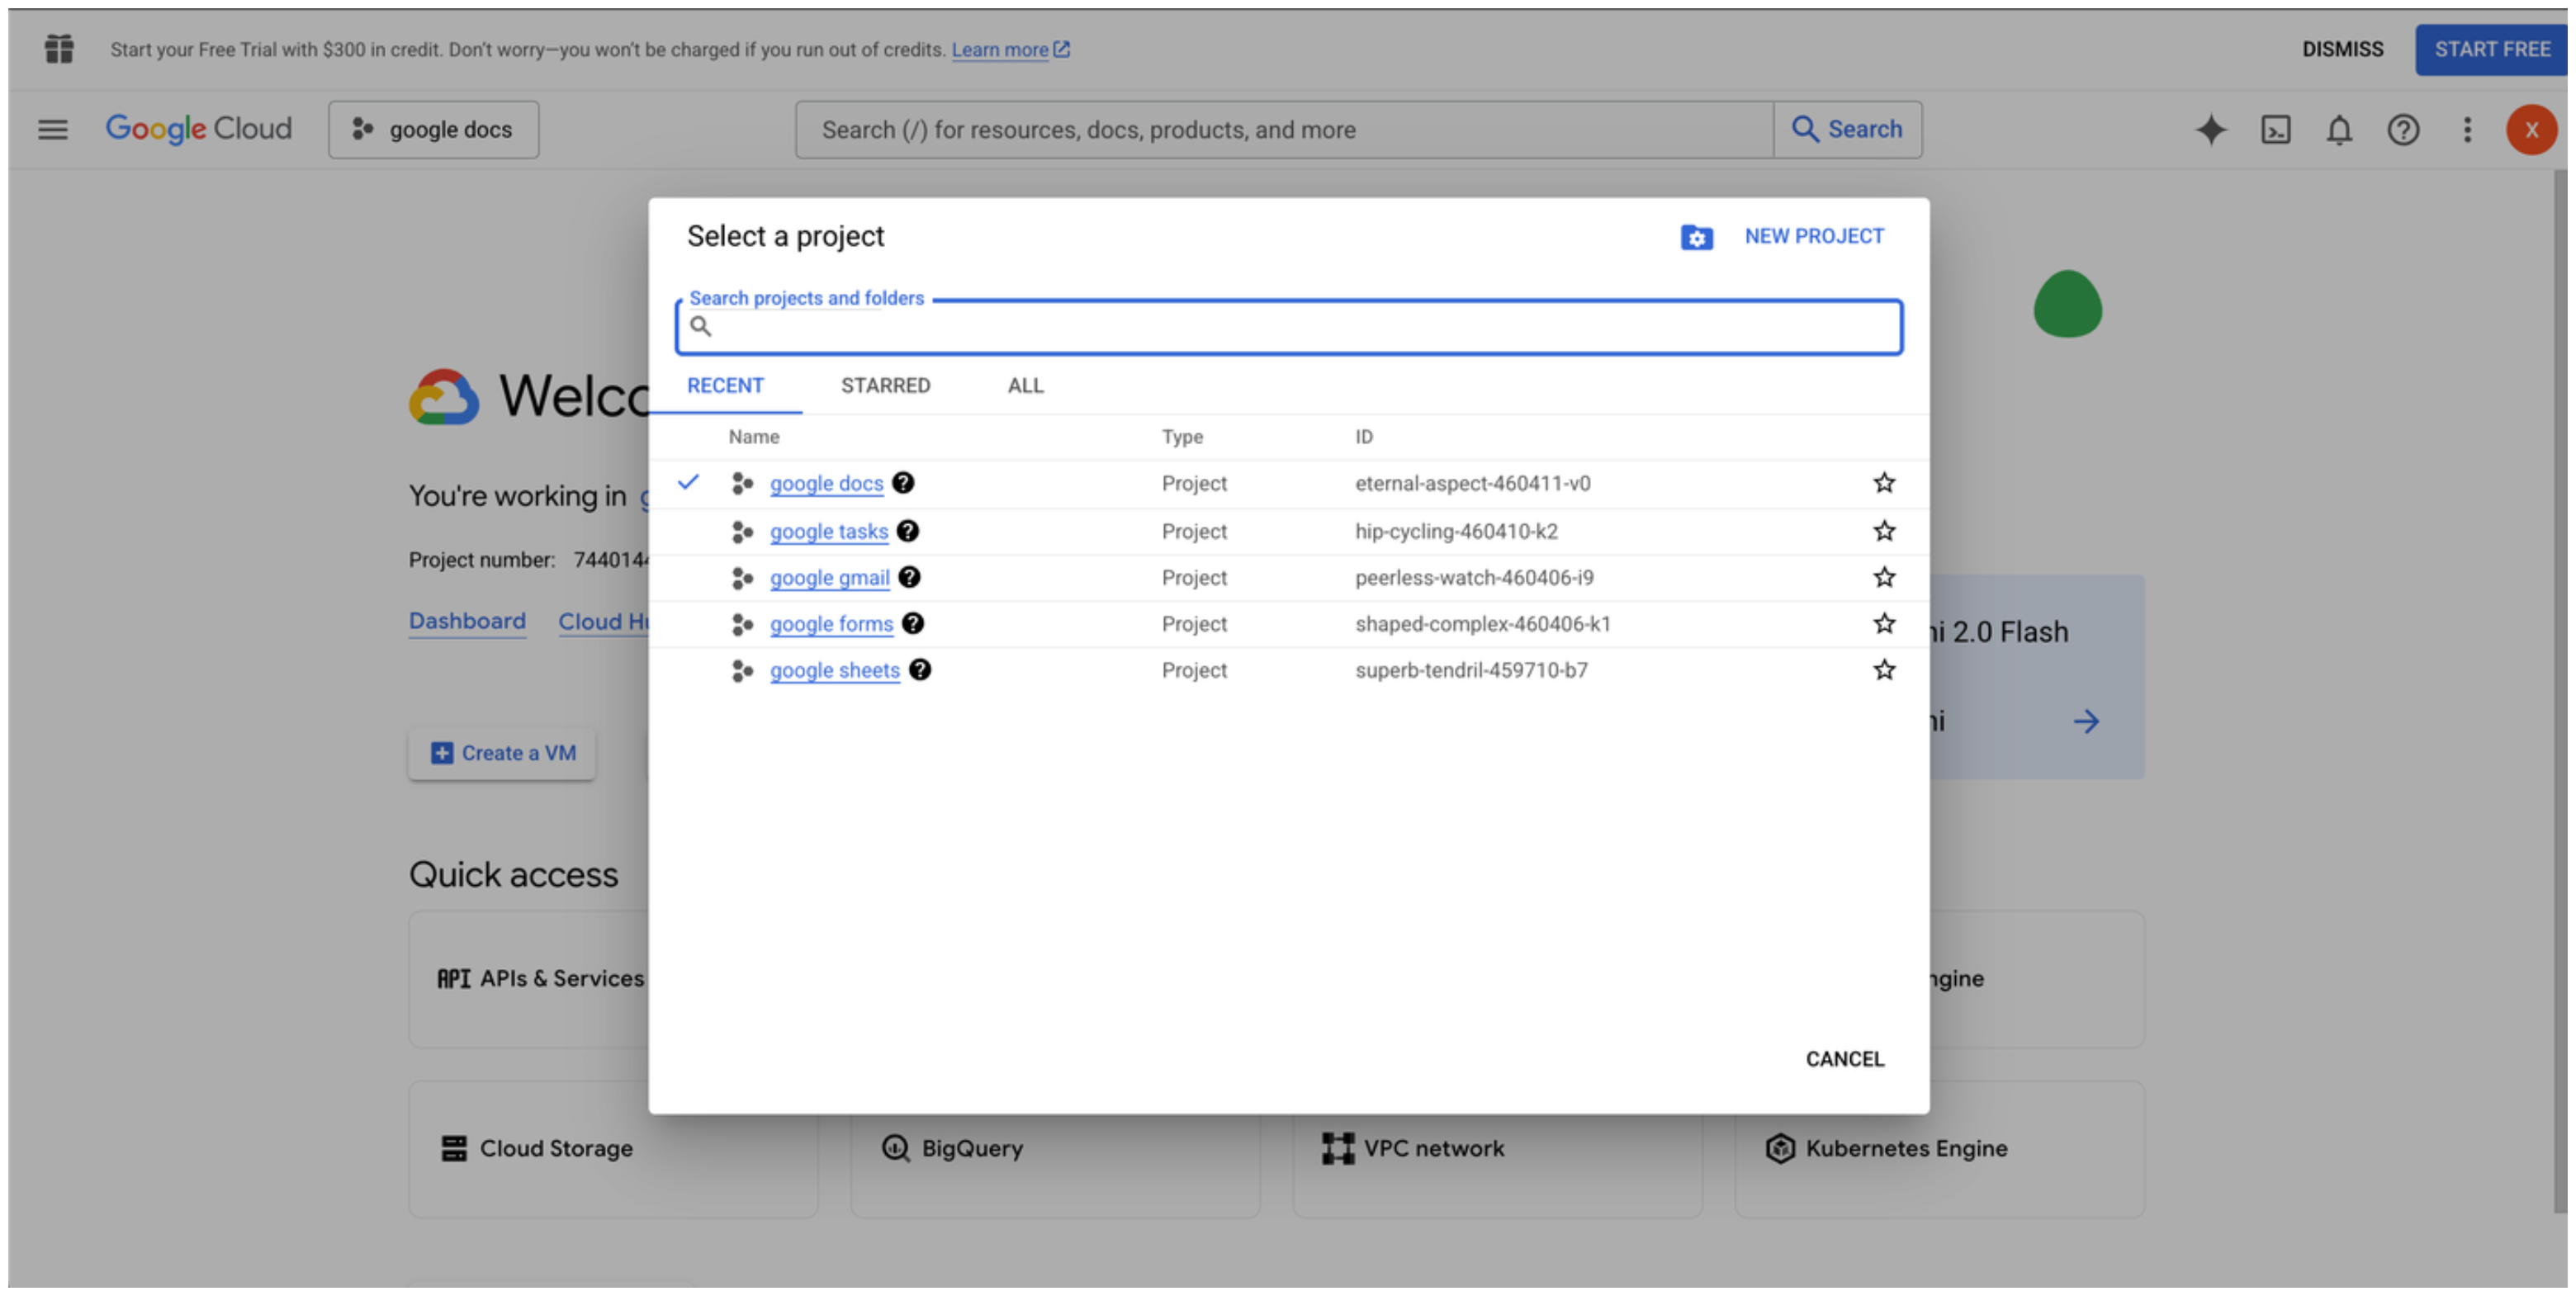Click the CANCEL button
The width and height of the screenshot is (2576, 1296).
(1844, 1059)
